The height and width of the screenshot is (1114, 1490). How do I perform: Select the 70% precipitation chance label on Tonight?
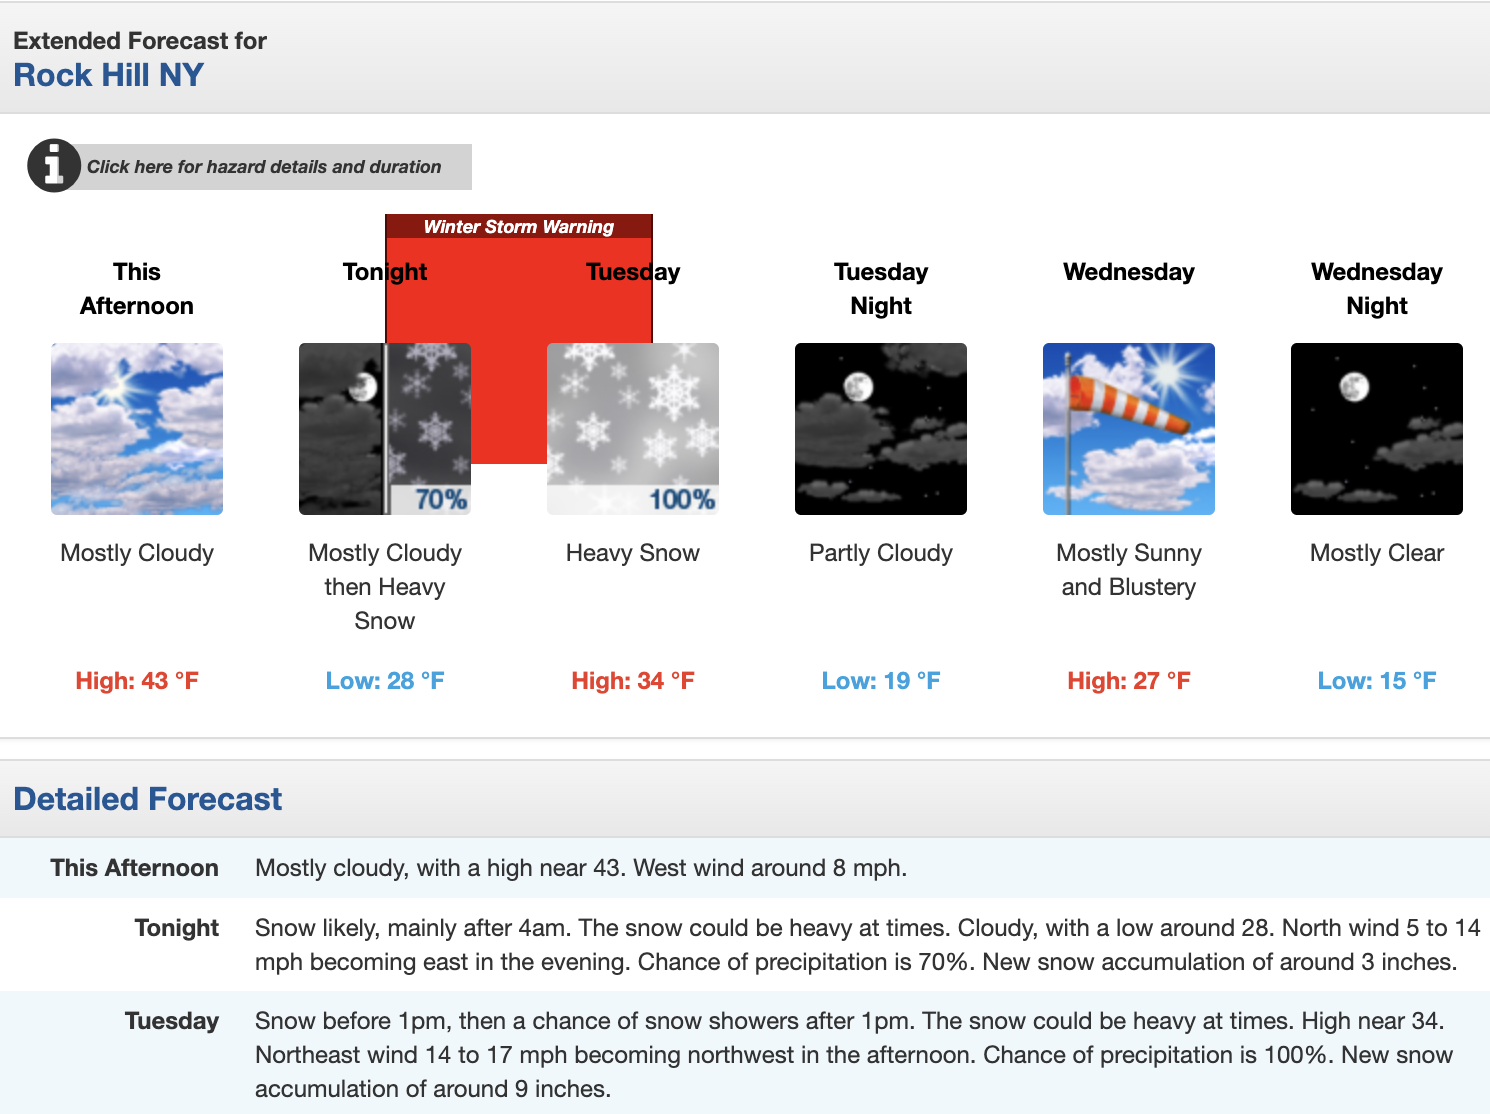(444, 496)
